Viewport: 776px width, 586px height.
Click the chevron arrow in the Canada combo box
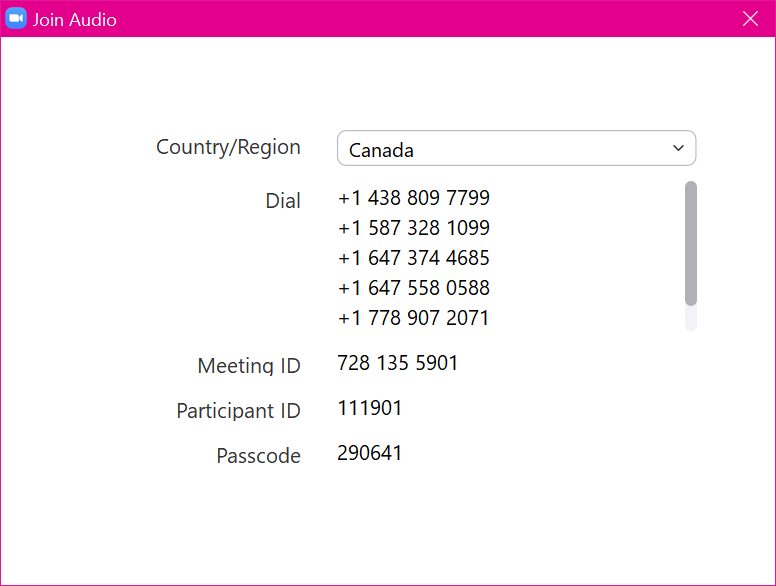click(x=679, y=149)
